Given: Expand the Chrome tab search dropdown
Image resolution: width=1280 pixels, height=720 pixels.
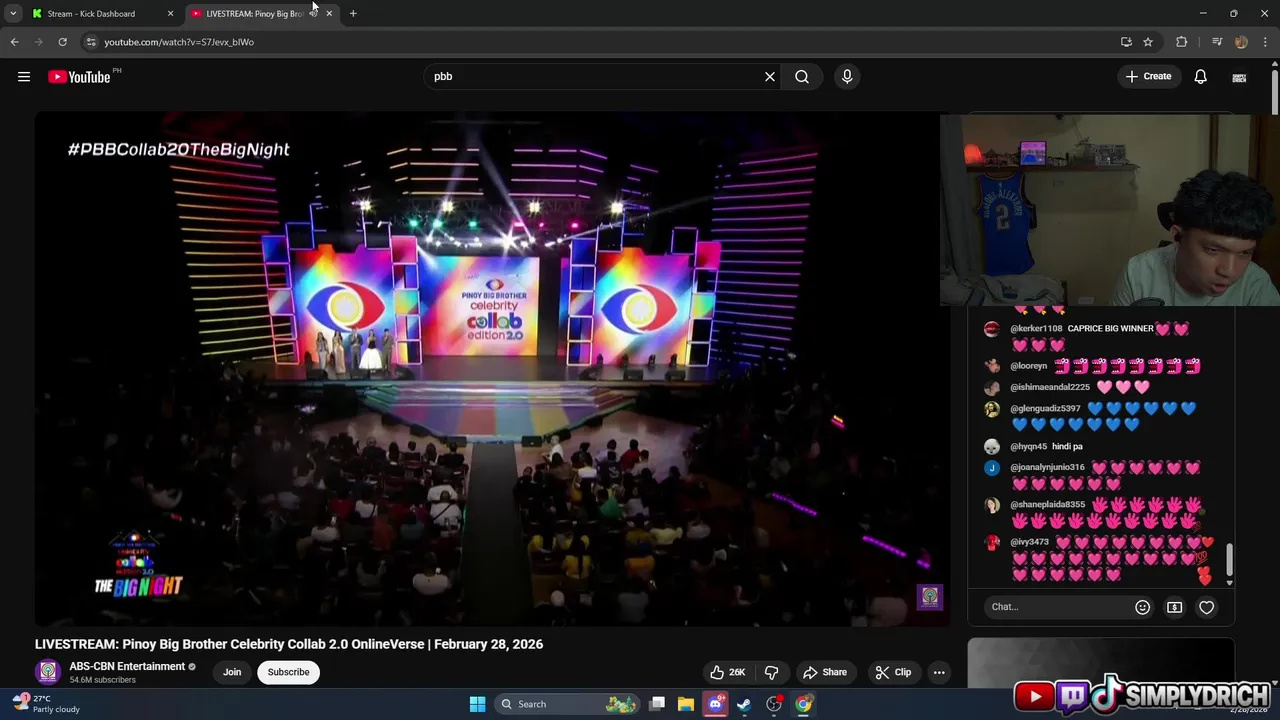Looking at the screenshot, I should point(13,14).
